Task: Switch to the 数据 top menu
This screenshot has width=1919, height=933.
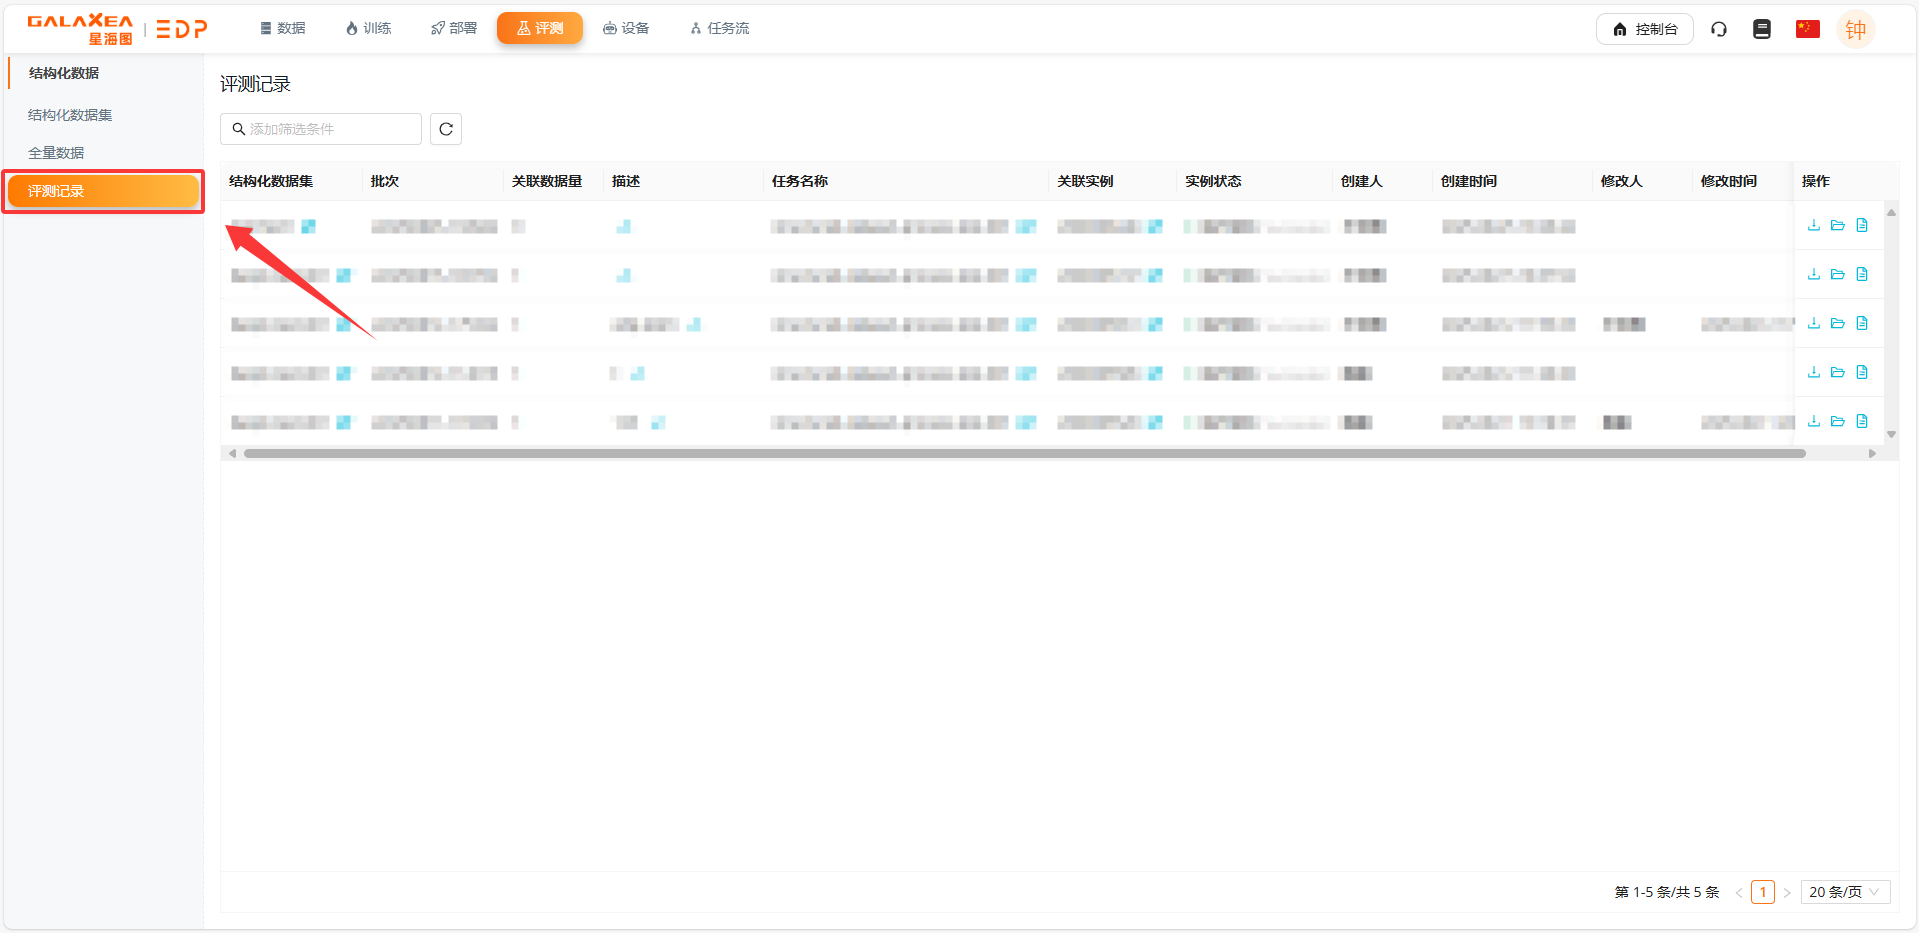Action: (x=283, y=28)
